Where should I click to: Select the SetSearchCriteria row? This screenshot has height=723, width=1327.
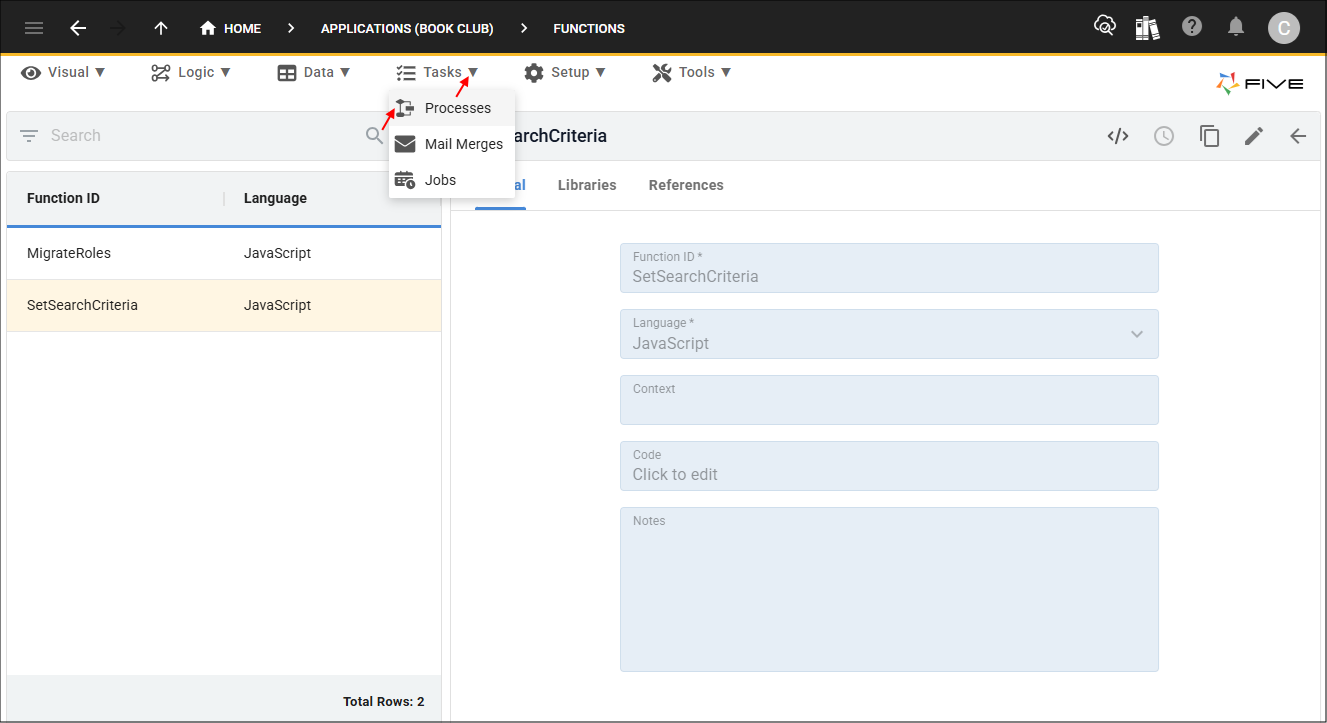click(x=224, y=305)
